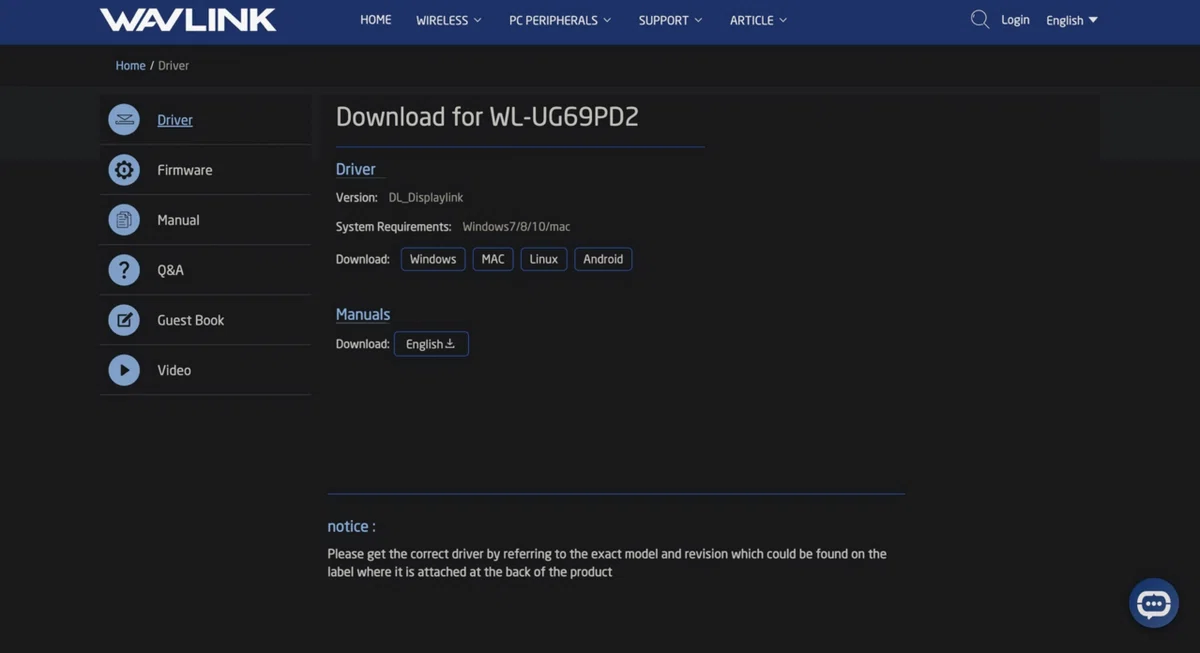
Task: Select the Driver sidebar label
Action: tap(175, 120)
